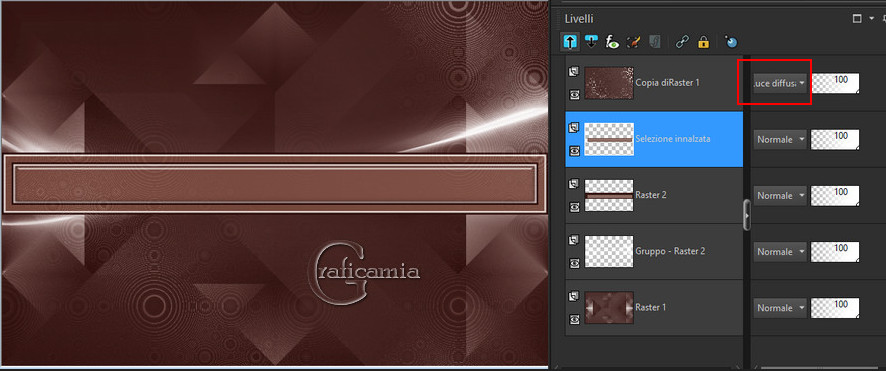Open blend mode dropdown of Gruppo - Raster 2
Image resolution: width=886 pixels, height=371 pixels.
coord(780,251)
